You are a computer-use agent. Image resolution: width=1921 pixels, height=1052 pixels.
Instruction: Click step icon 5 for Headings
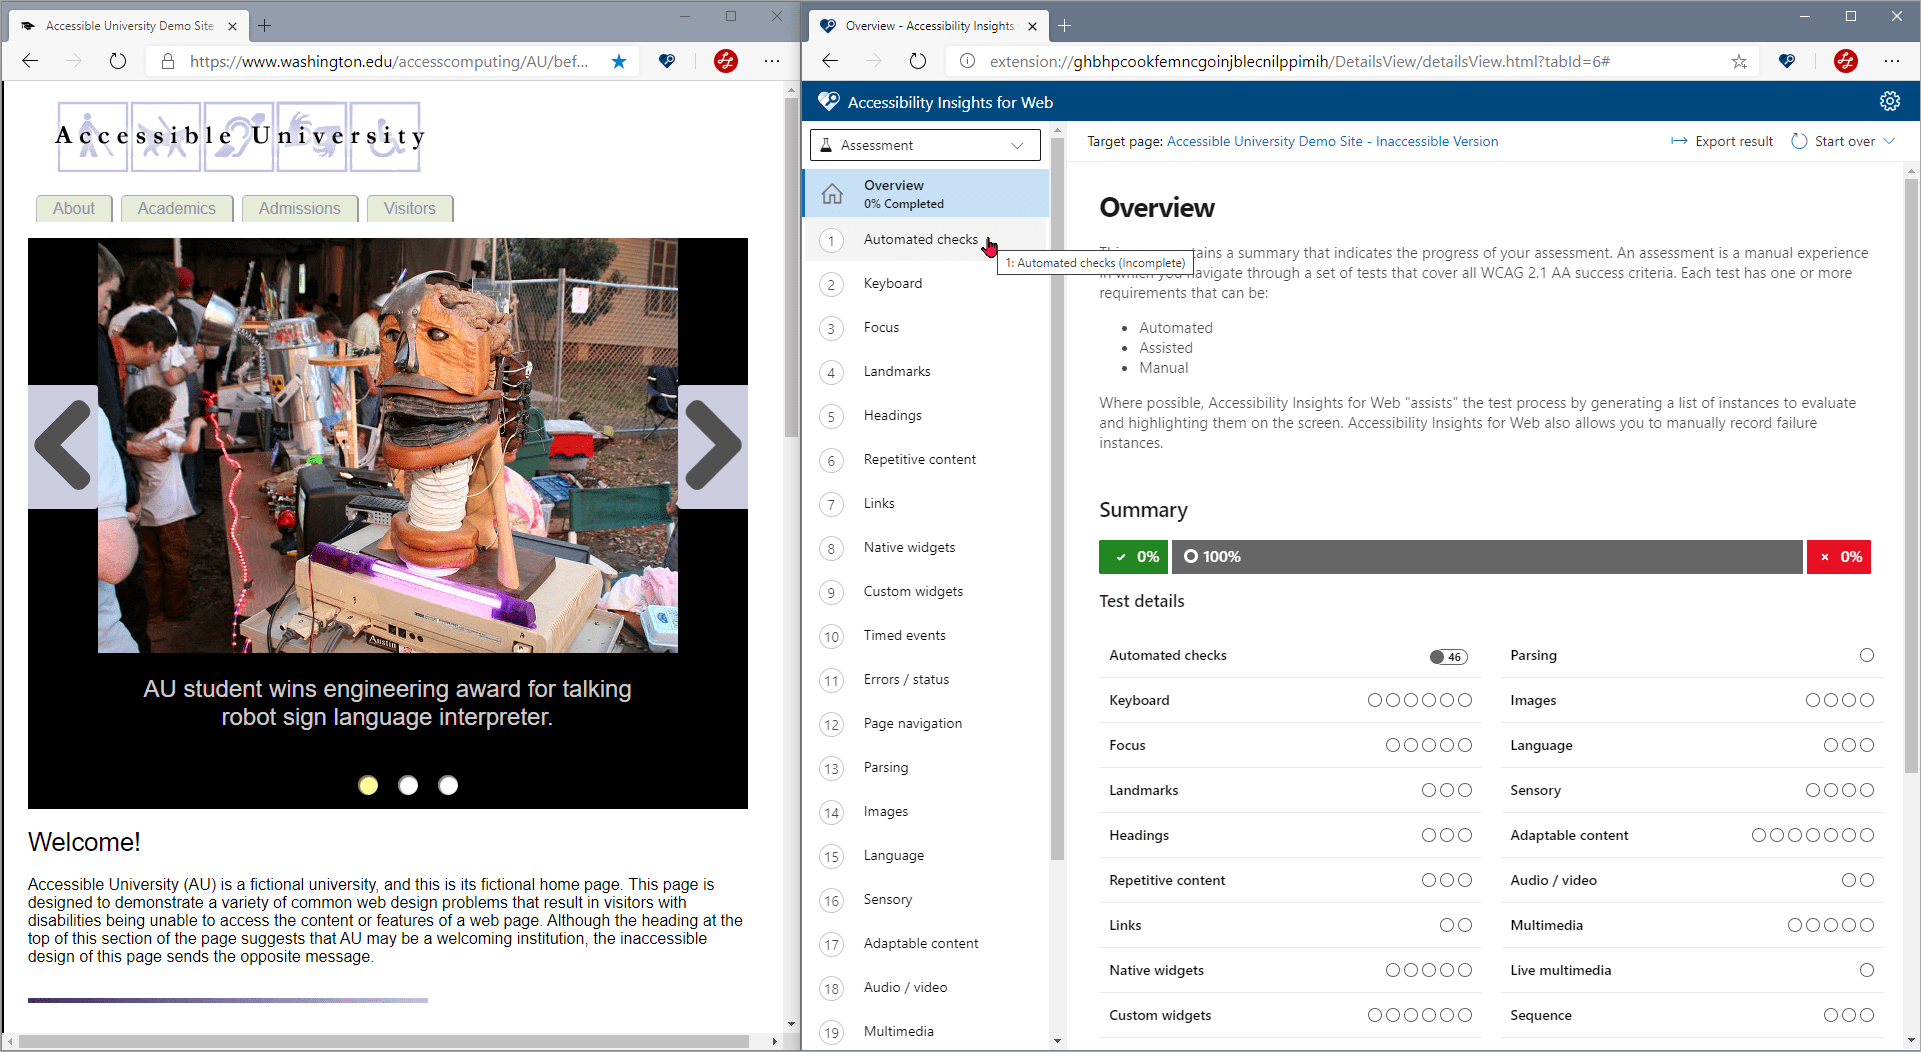(831, 416)
